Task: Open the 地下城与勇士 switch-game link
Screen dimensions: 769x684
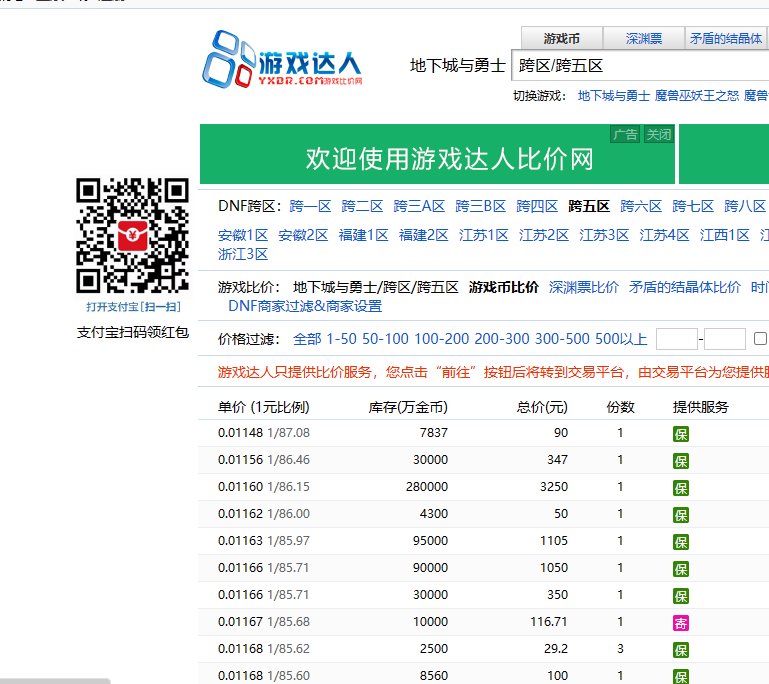Action: click(x=614, y=96)
